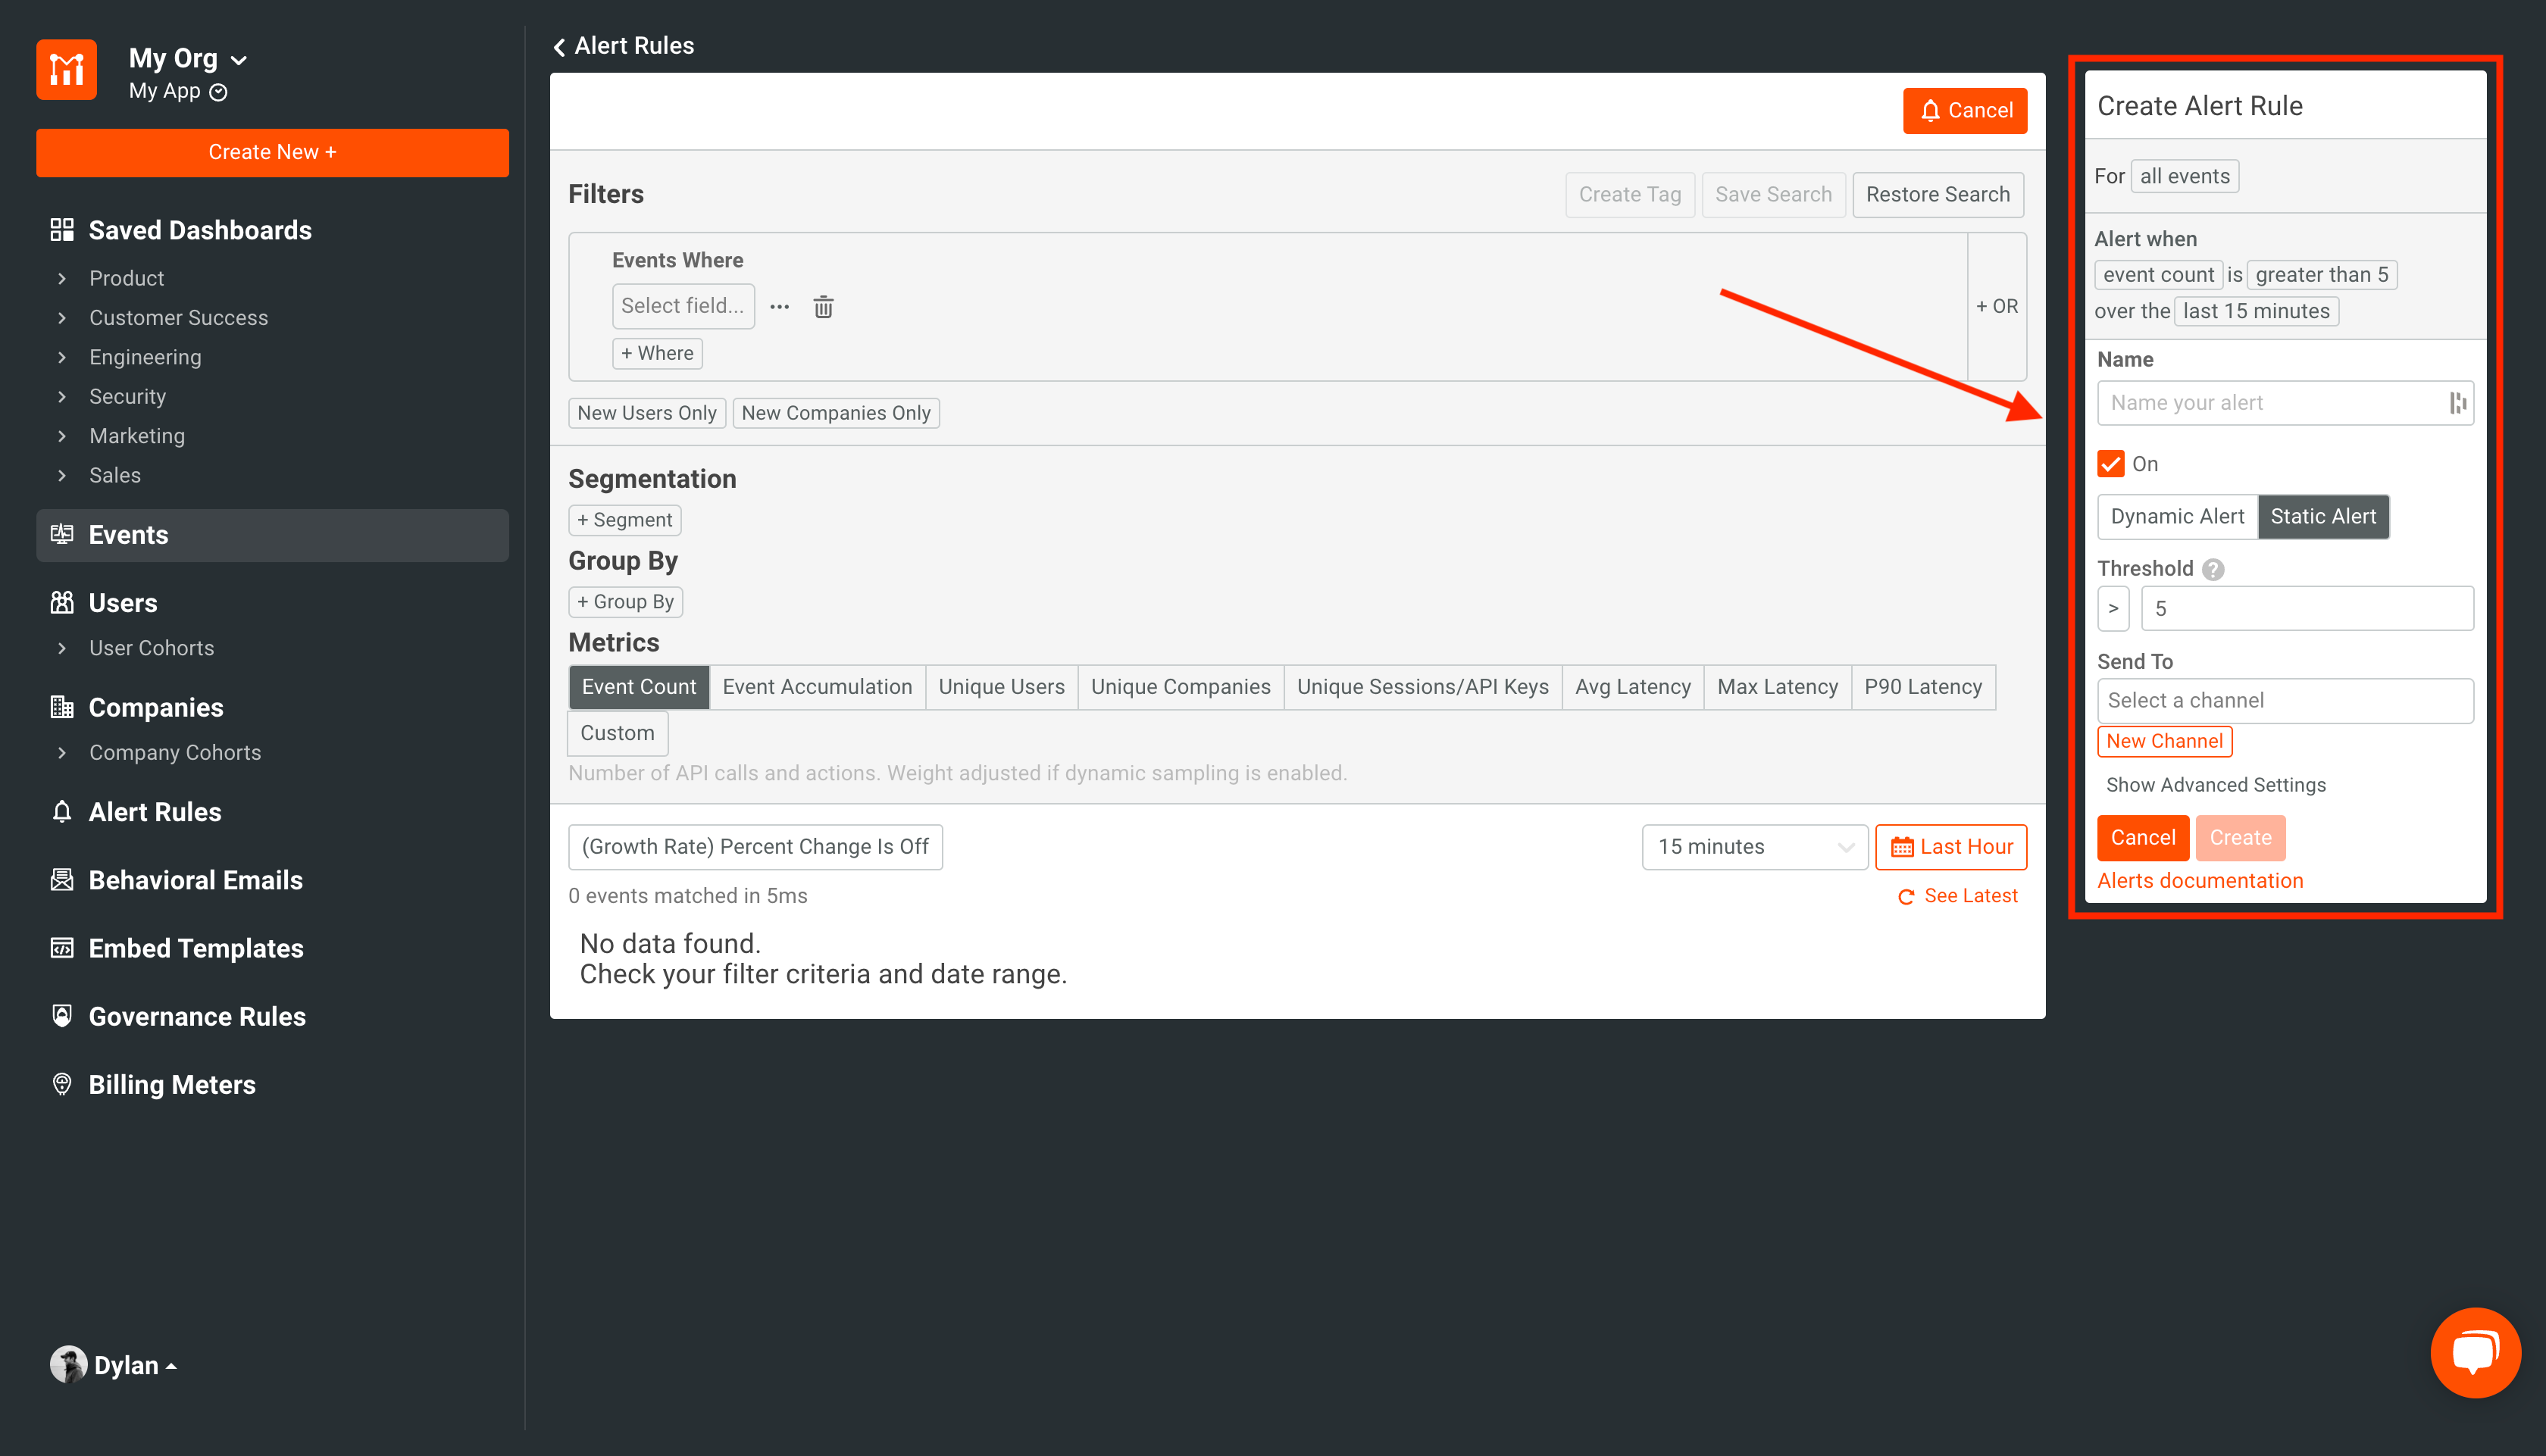2546x1456 pixels.
Task: Toggle the New Companies Only filter
Action: coord(836,413)
